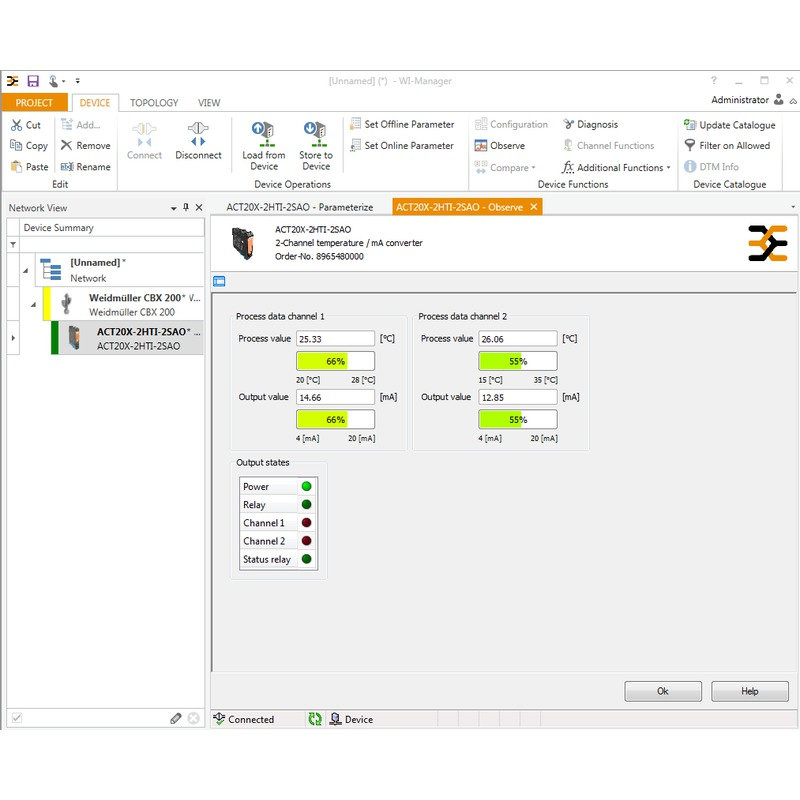The height and width of the screenshot is (800, 800).
Task: Click channel 2 process value 55% bar
Action: [518, 361]
